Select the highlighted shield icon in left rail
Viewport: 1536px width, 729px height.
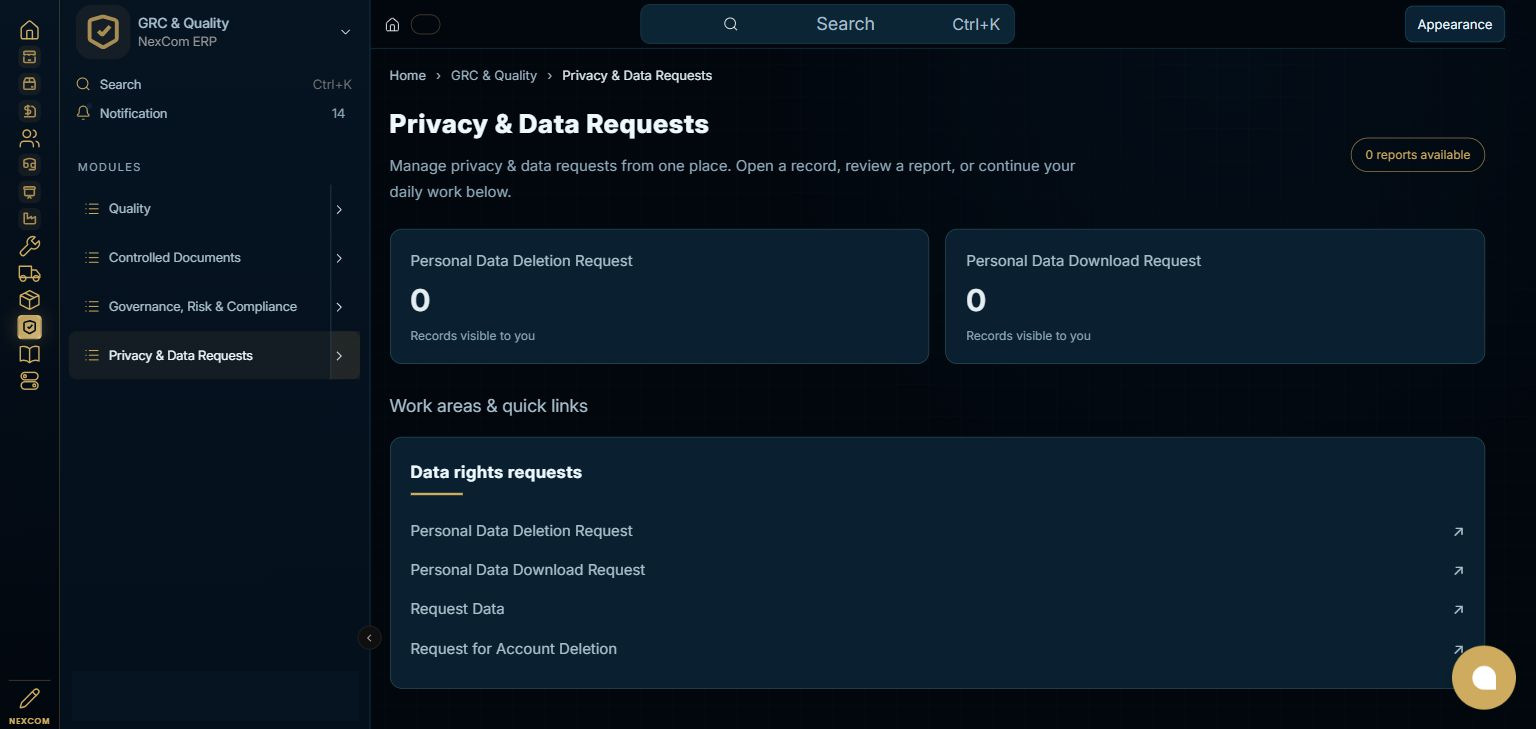click(x=30, y=327)
